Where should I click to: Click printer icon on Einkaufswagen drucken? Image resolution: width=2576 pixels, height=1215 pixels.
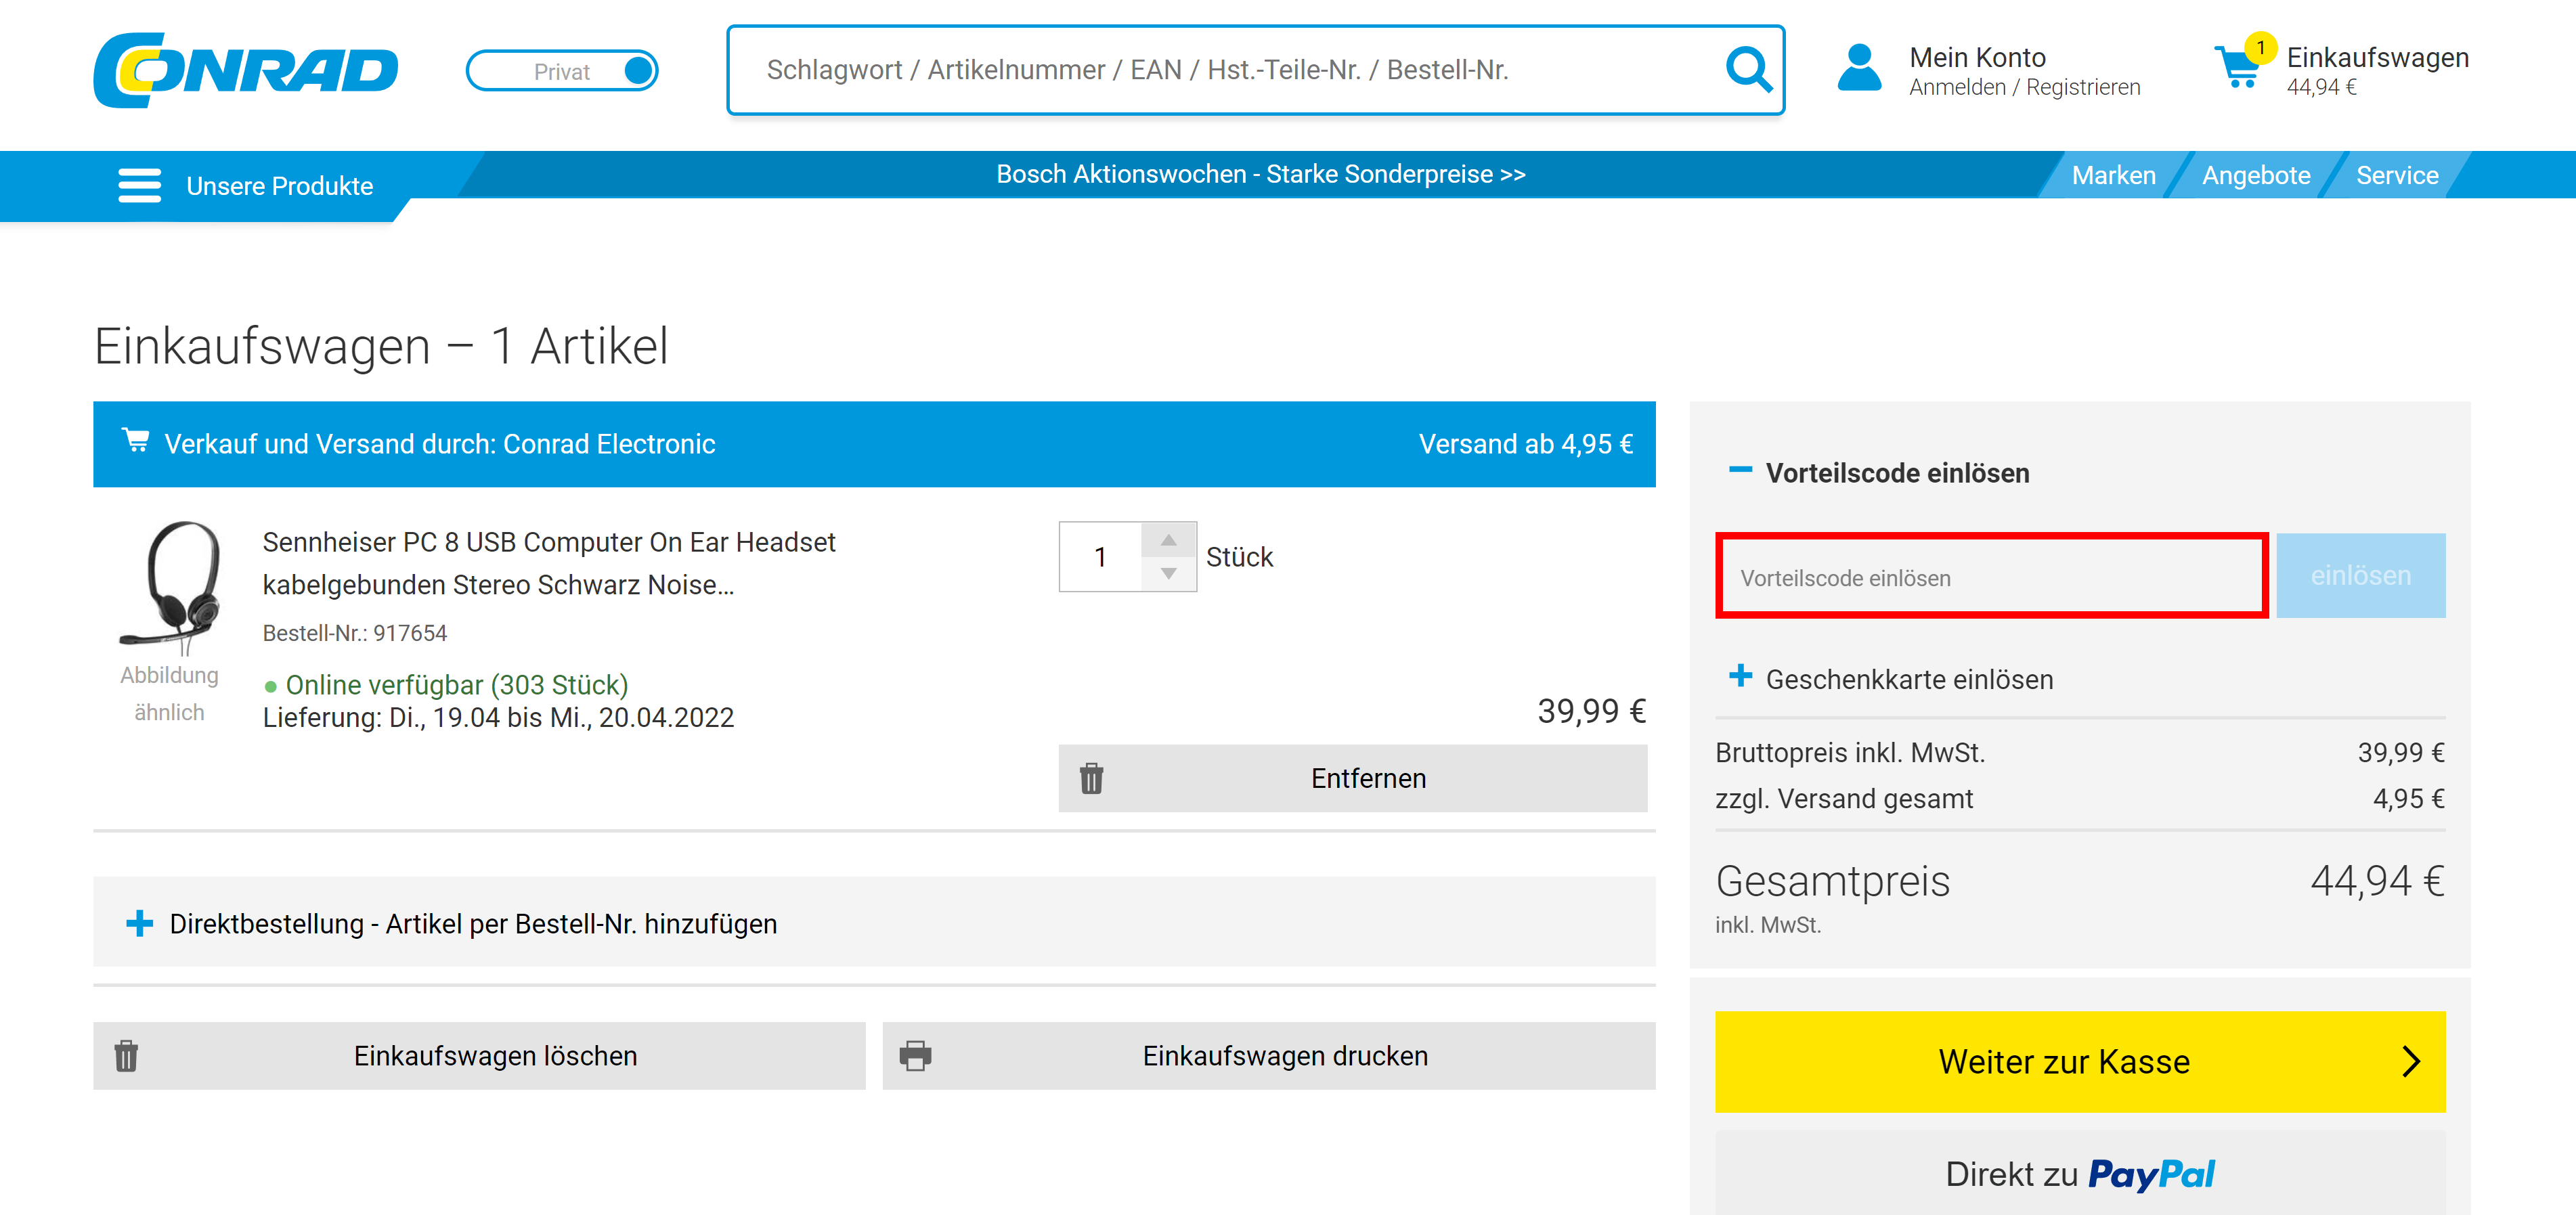click(x=915, y=1055)
